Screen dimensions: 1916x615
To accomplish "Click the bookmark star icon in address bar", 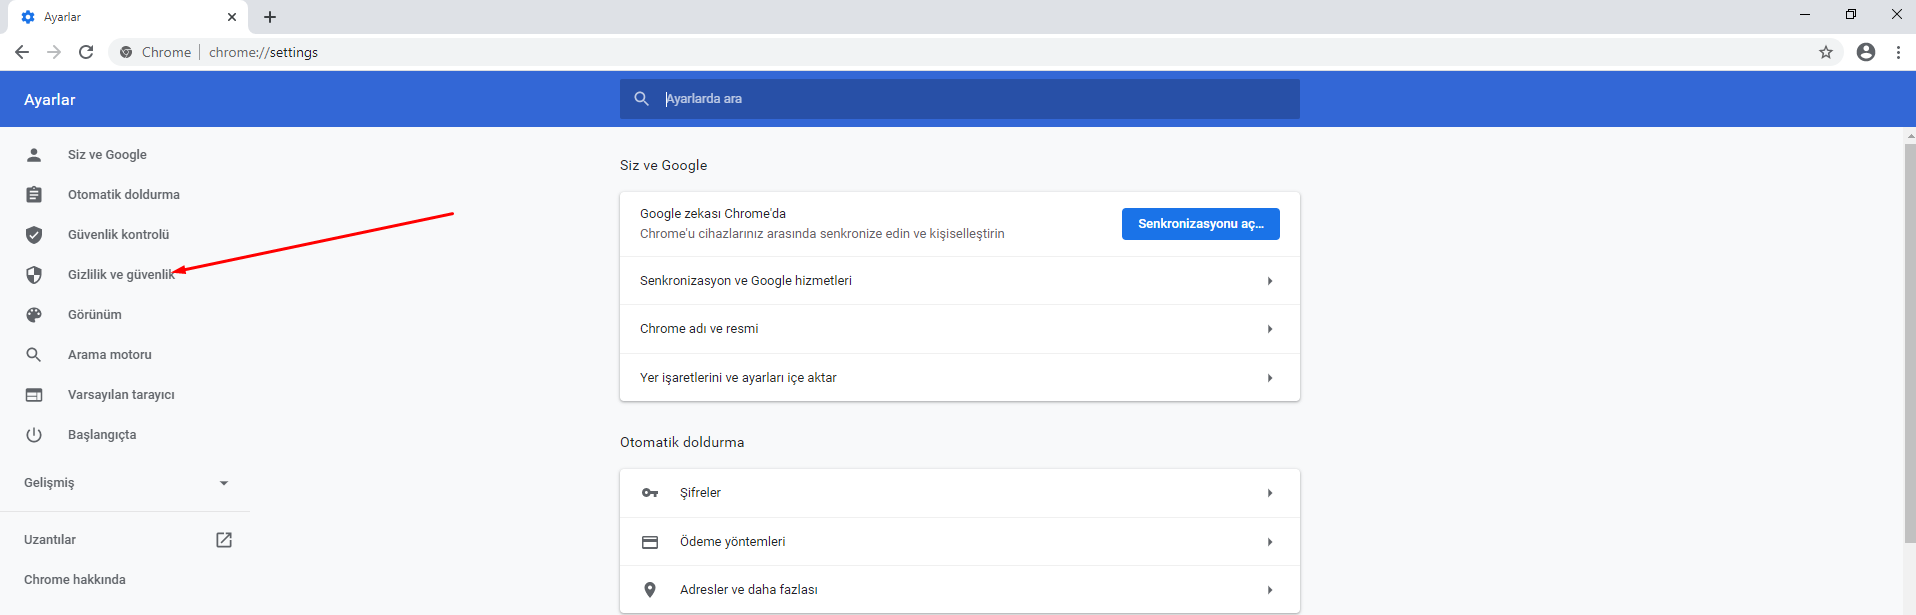I will coord(1825,52).
